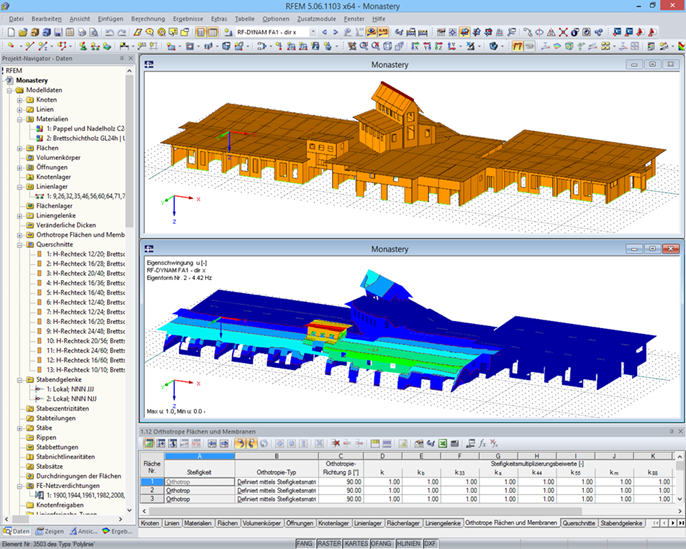Open the Zeigen navigator tab
Image resolution: width=686 pixels, height=549 pixels.
(50, 531)
